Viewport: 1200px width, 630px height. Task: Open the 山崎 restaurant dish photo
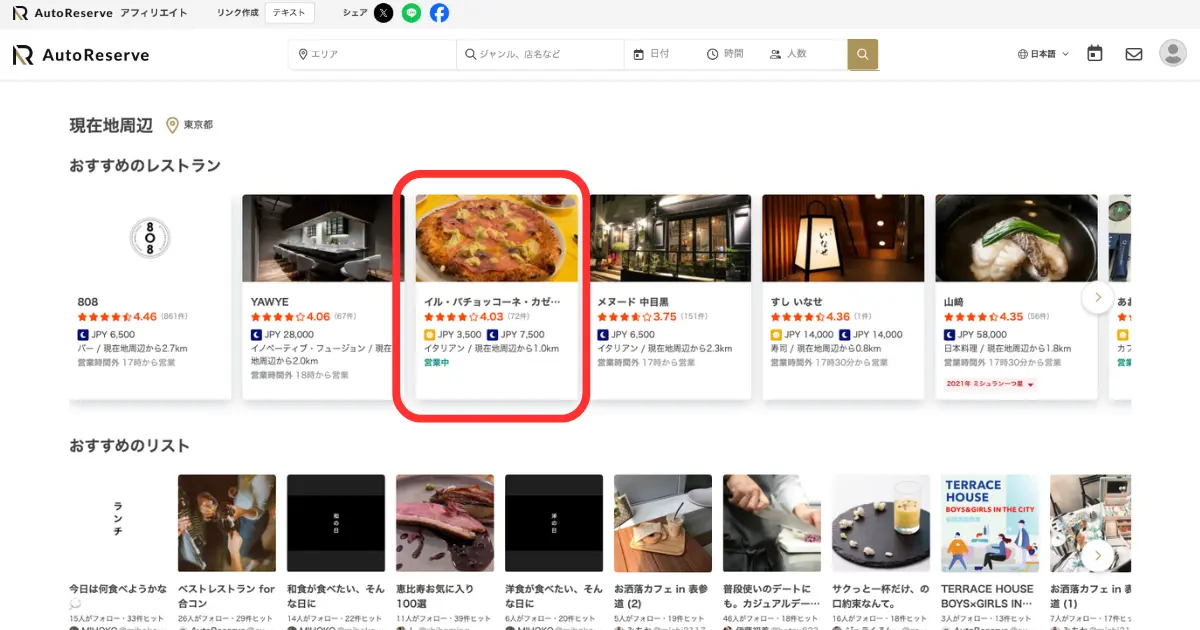(1016, 238)
